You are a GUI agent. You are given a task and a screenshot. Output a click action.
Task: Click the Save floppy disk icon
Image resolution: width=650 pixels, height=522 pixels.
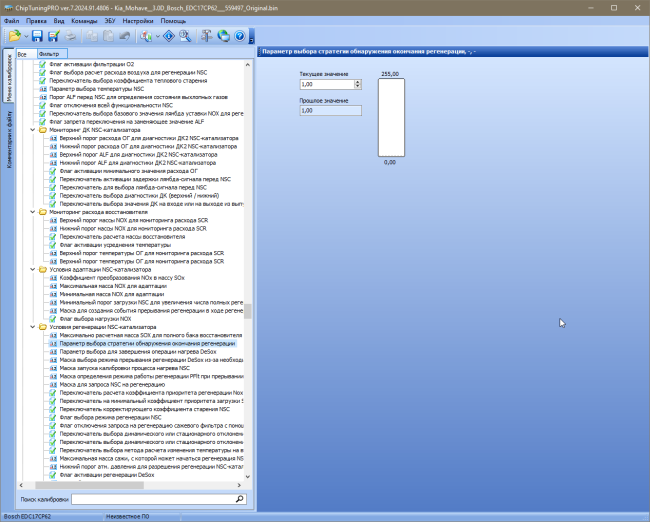pyautogui.click(x=37, y=36)
